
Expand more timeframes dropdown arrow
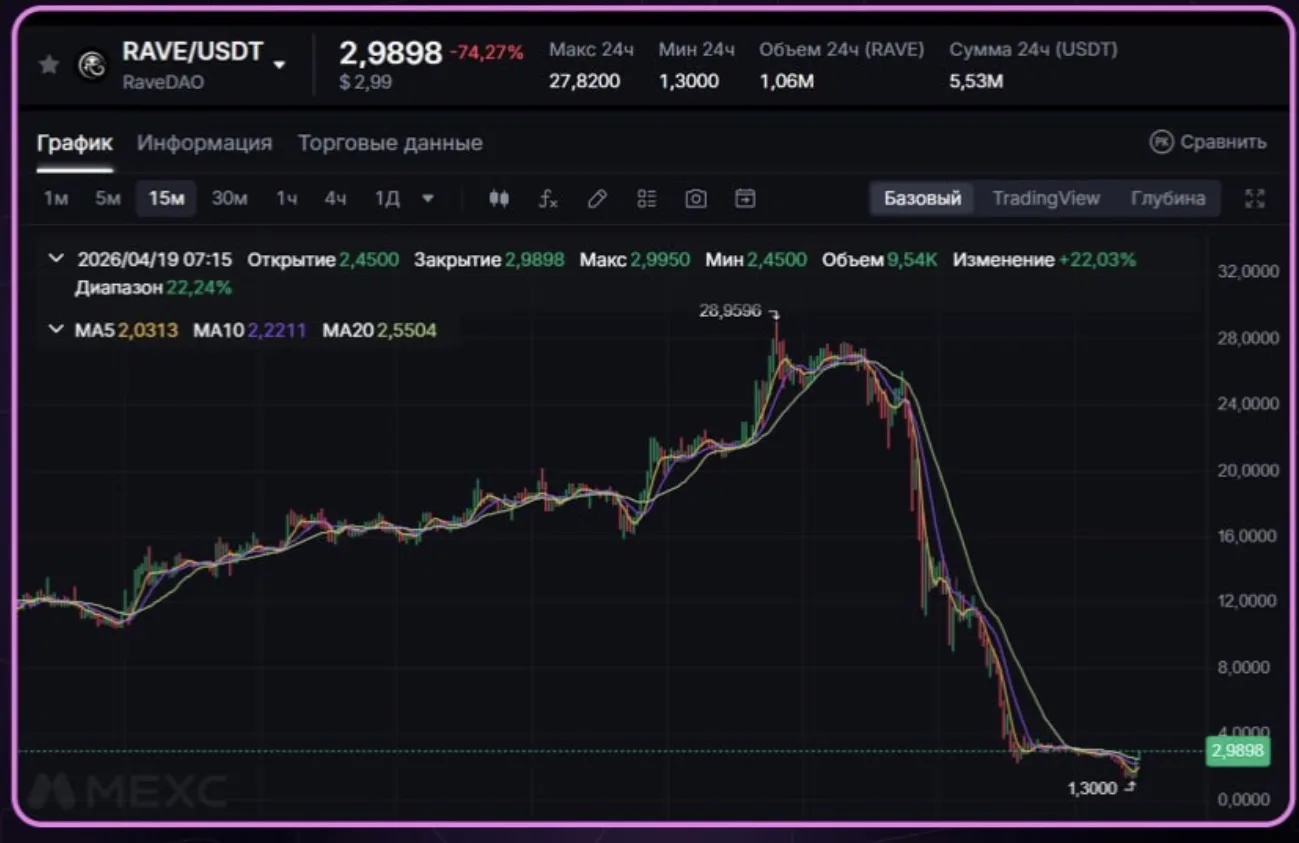(x=428, y=198)
